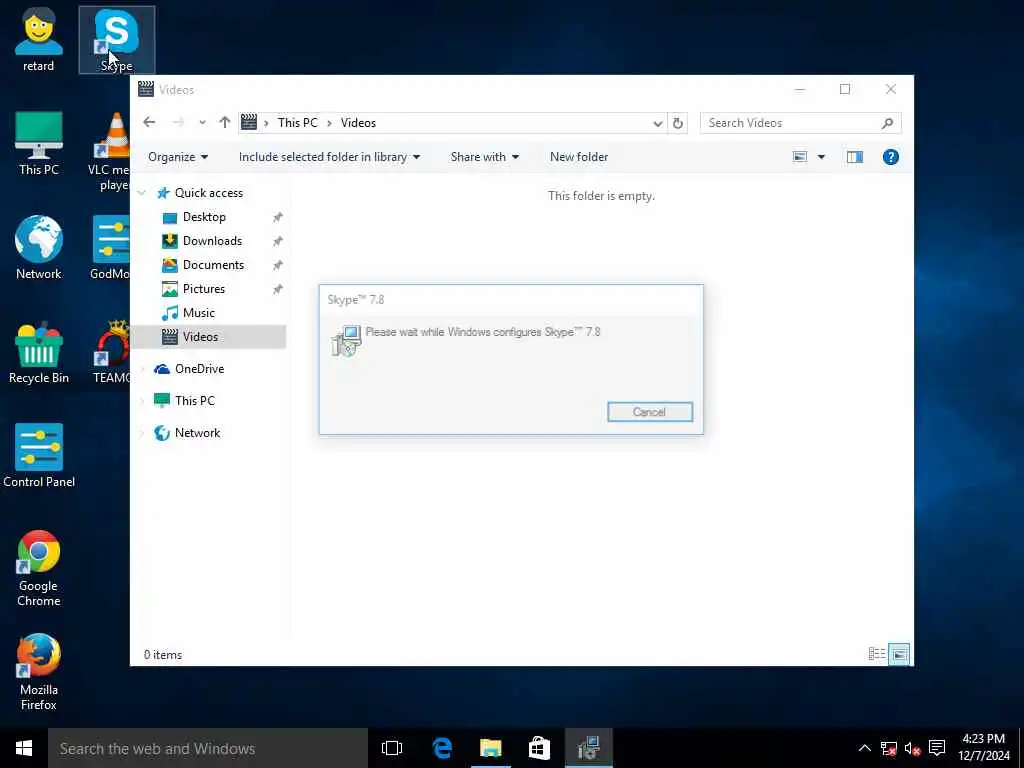Image resolution: width=1024 pixels, height=768 pixels.
Task: Select Desktop in Quick access
Action: (x=204, y=217)
